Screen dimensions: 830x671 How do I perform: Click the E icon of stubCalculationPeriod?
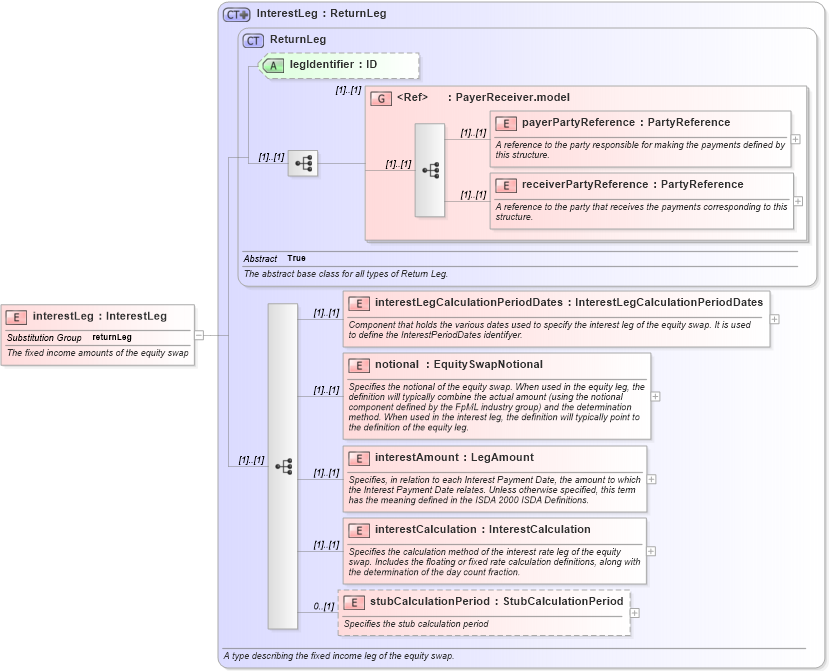[354, 602]
